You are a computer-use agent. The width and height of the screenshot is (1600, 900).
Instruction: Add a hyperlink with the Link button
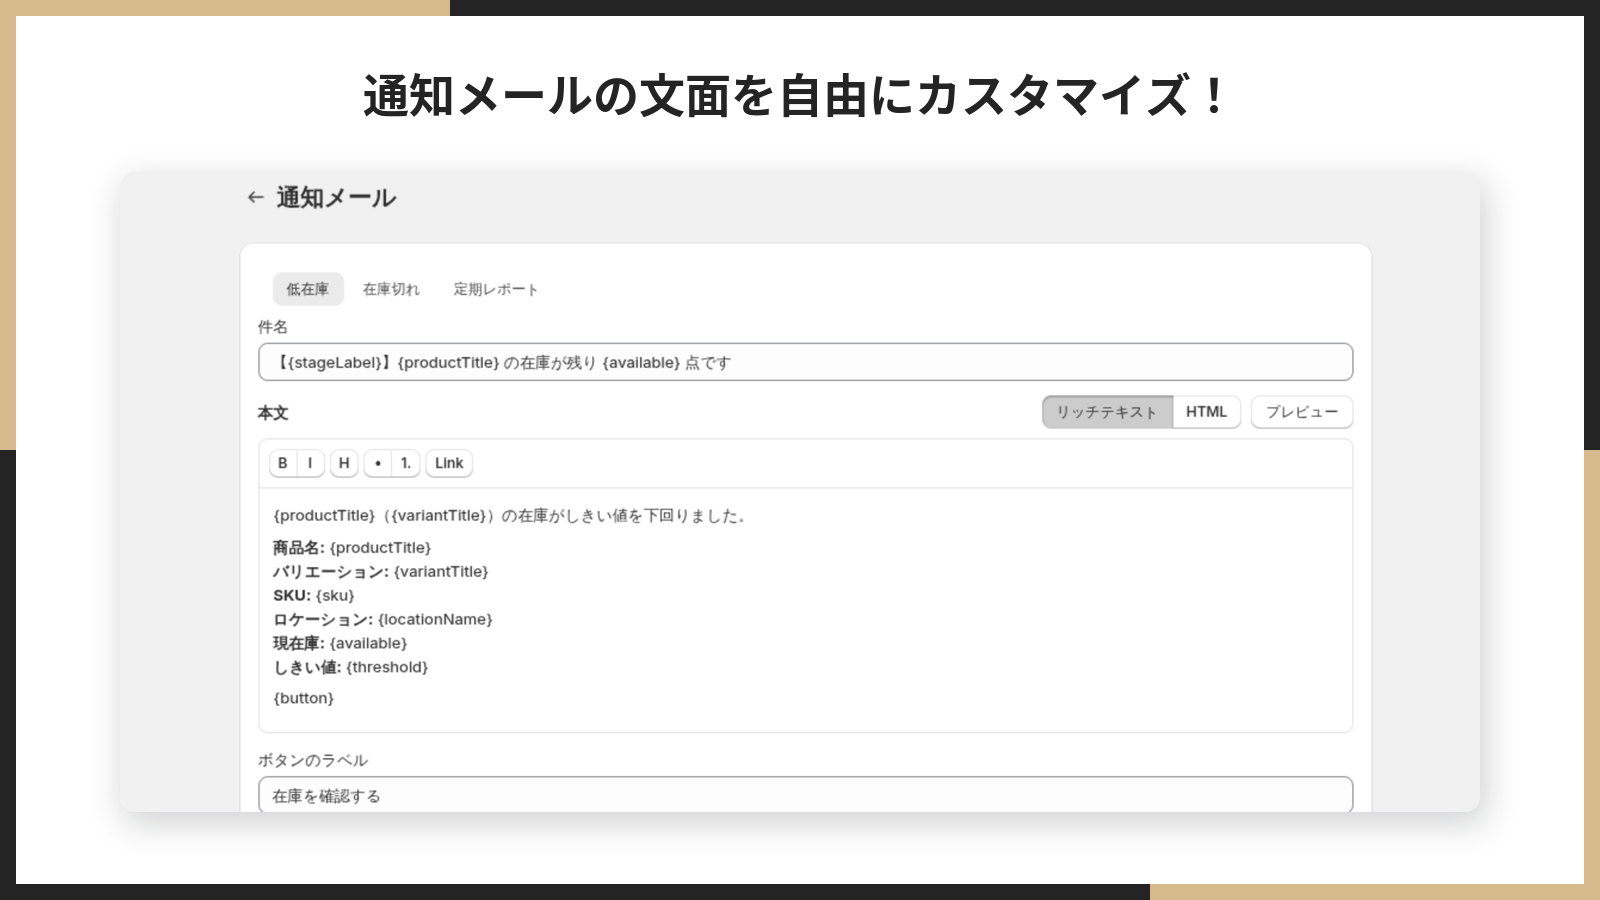click(449, 463)
